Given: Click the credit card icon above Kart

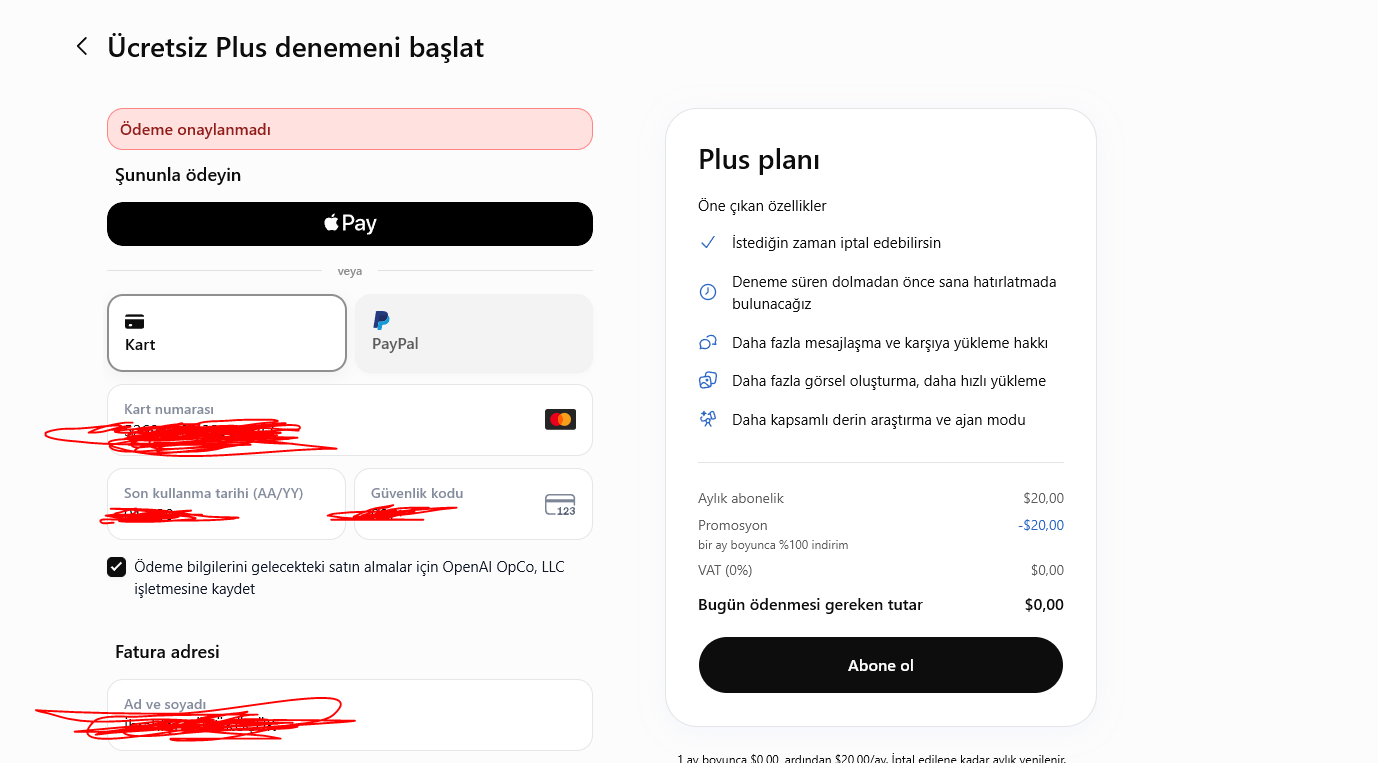Looking at the screenshot, I should pos(134,321).
